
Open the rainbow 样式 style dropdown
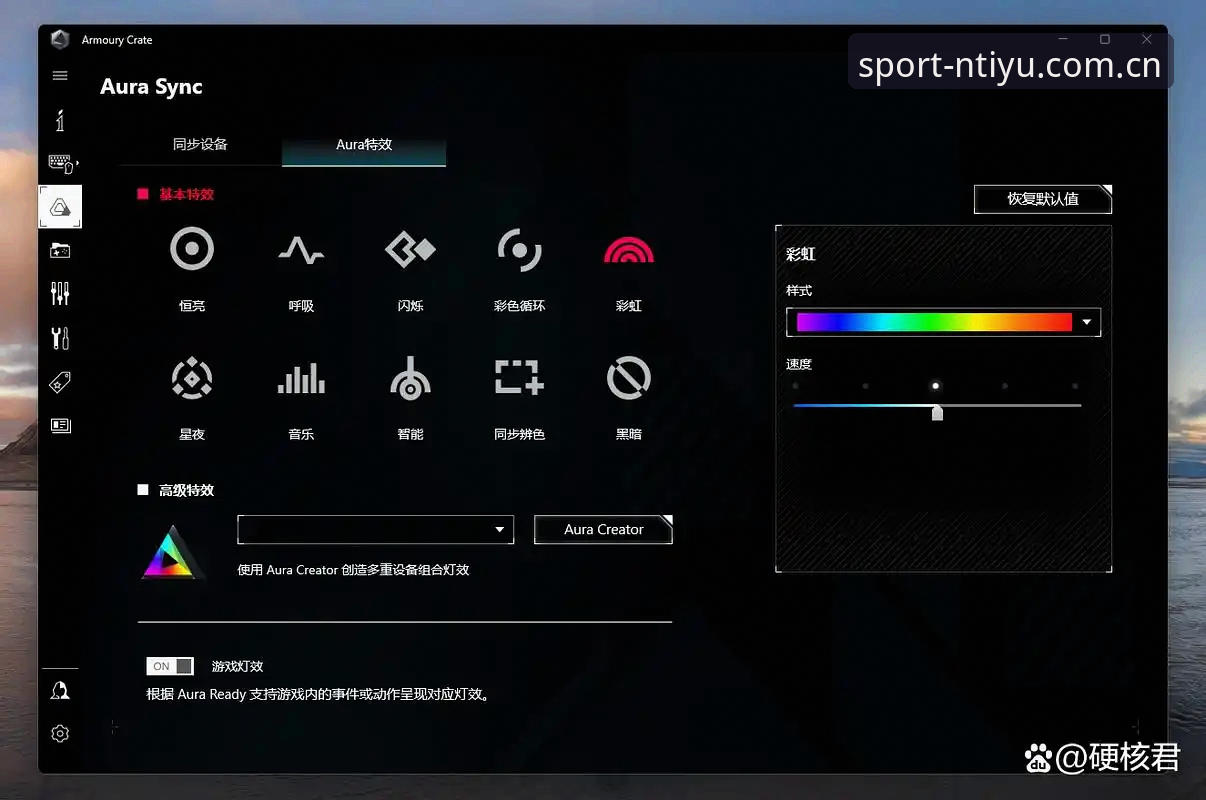point(943,322)
